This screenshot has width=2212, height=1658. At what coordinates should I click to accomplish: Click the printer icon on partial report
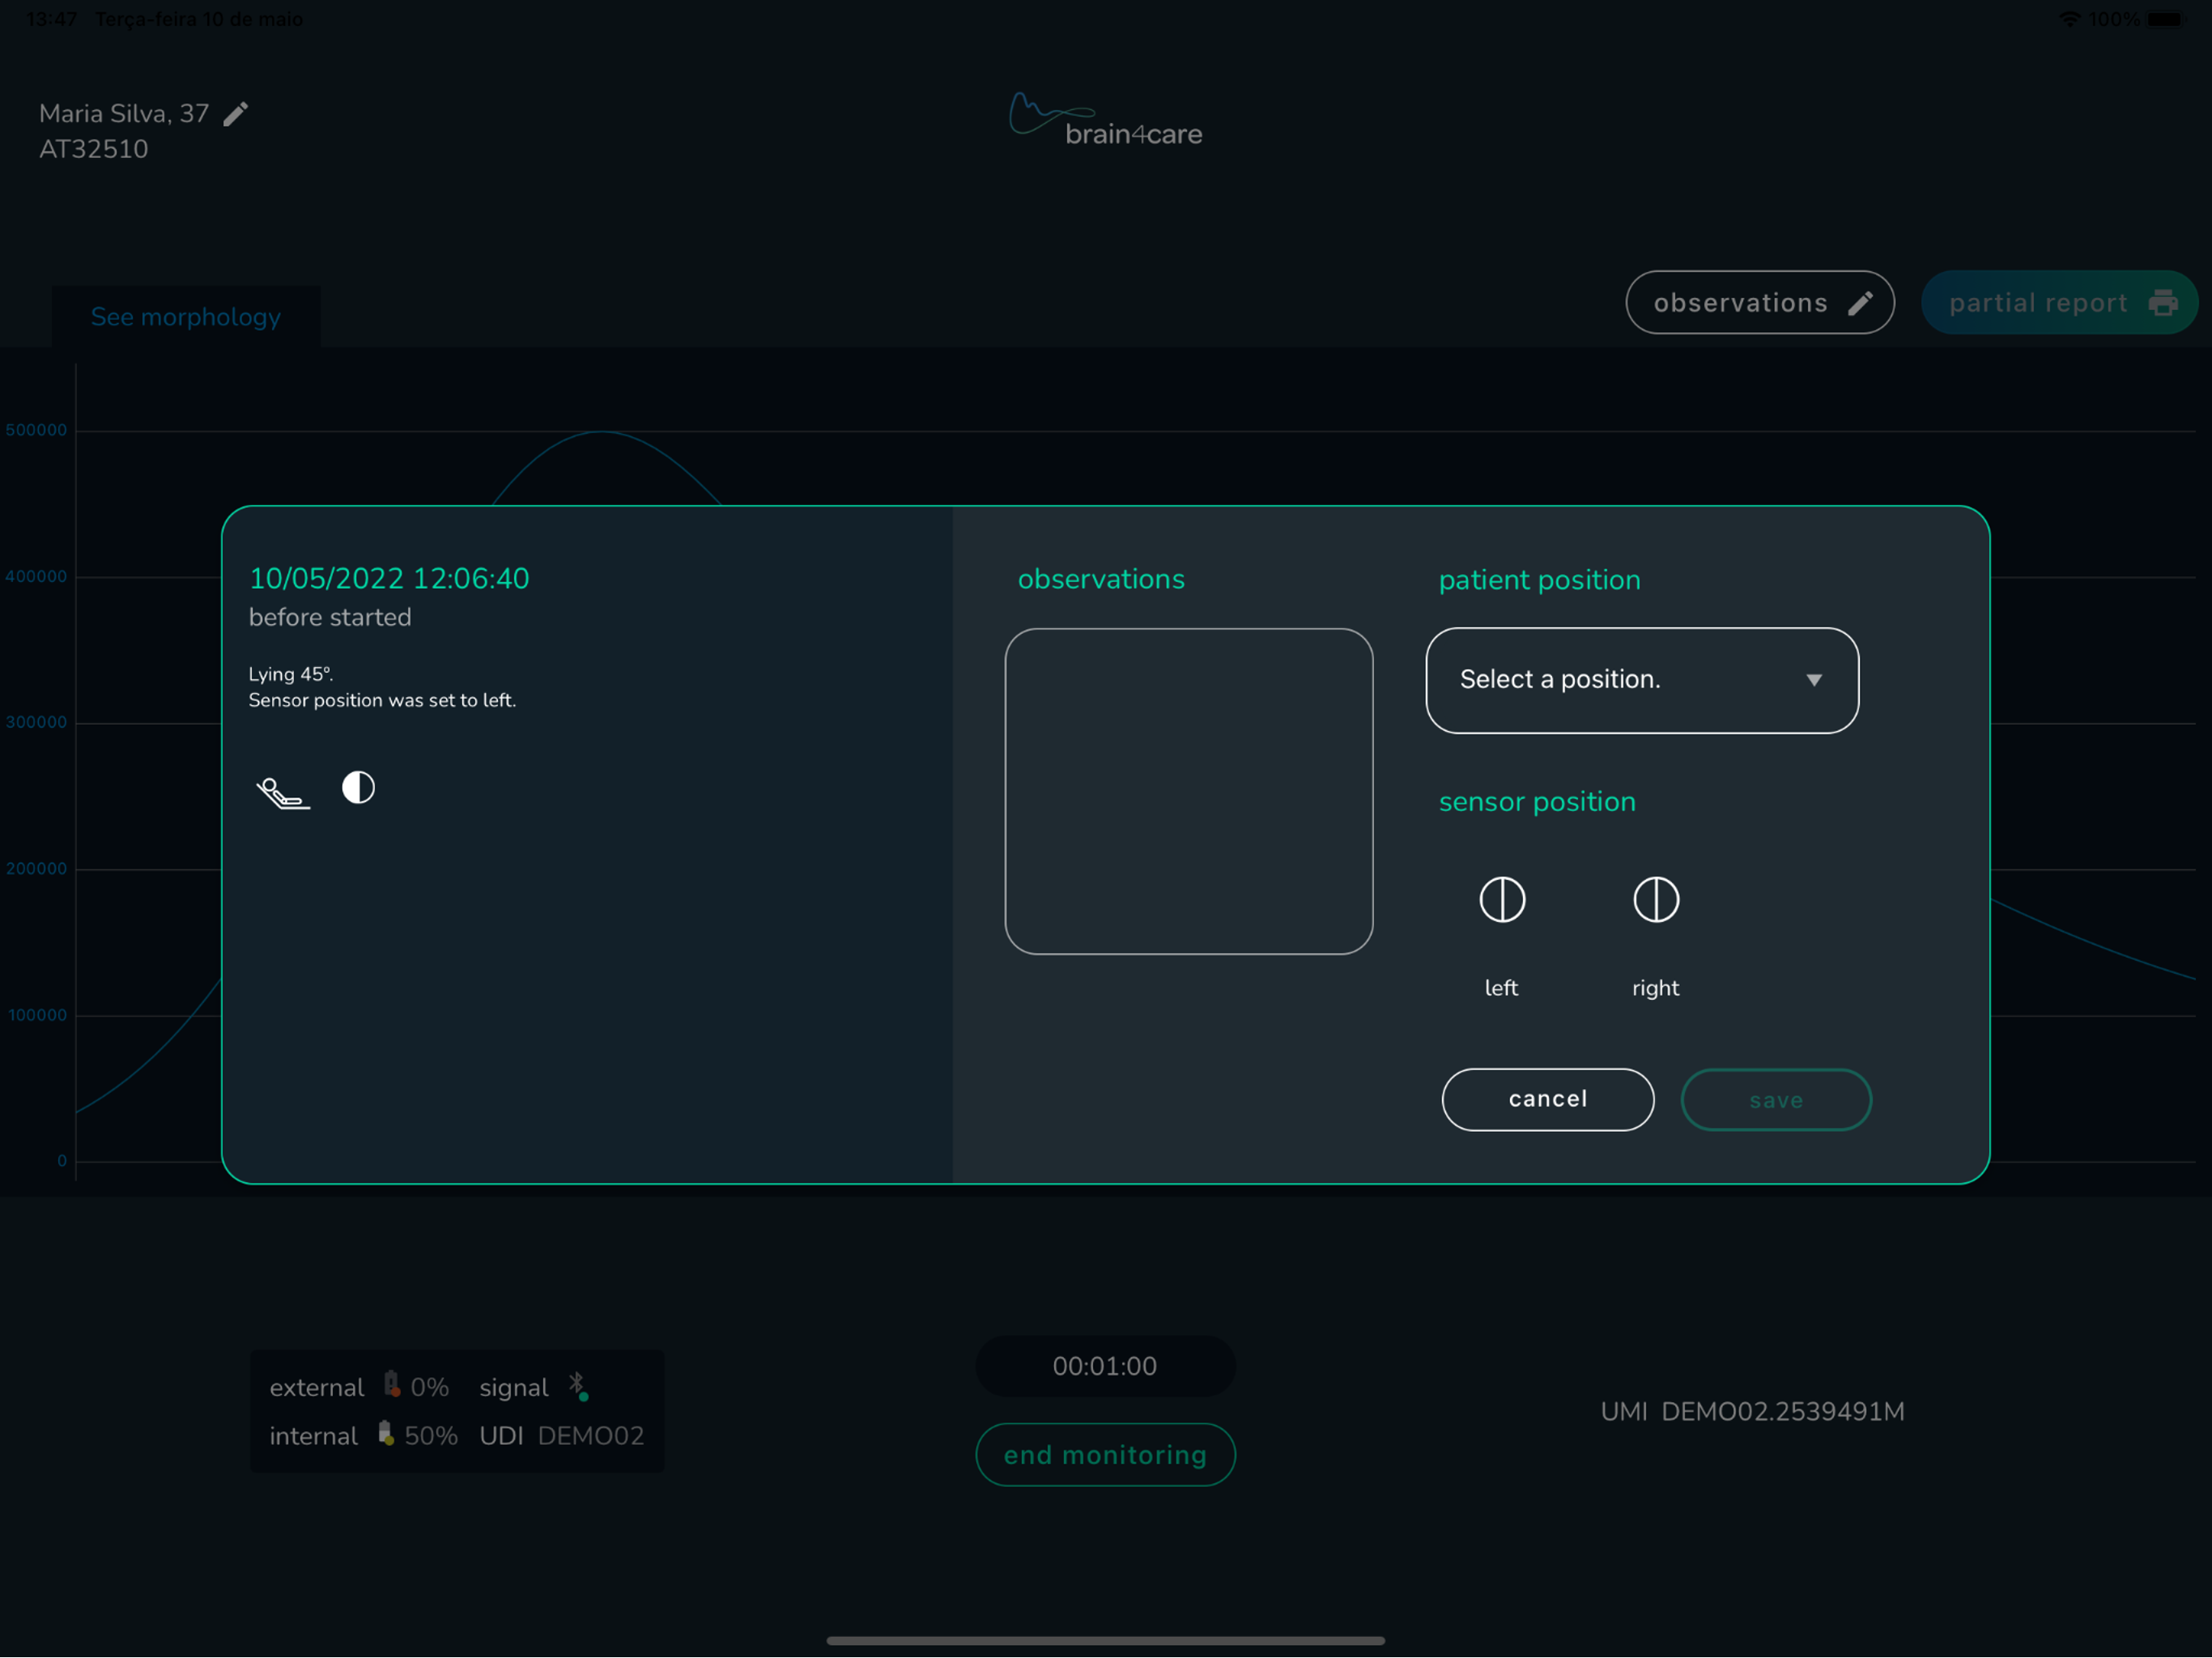tap(2163, 302)
